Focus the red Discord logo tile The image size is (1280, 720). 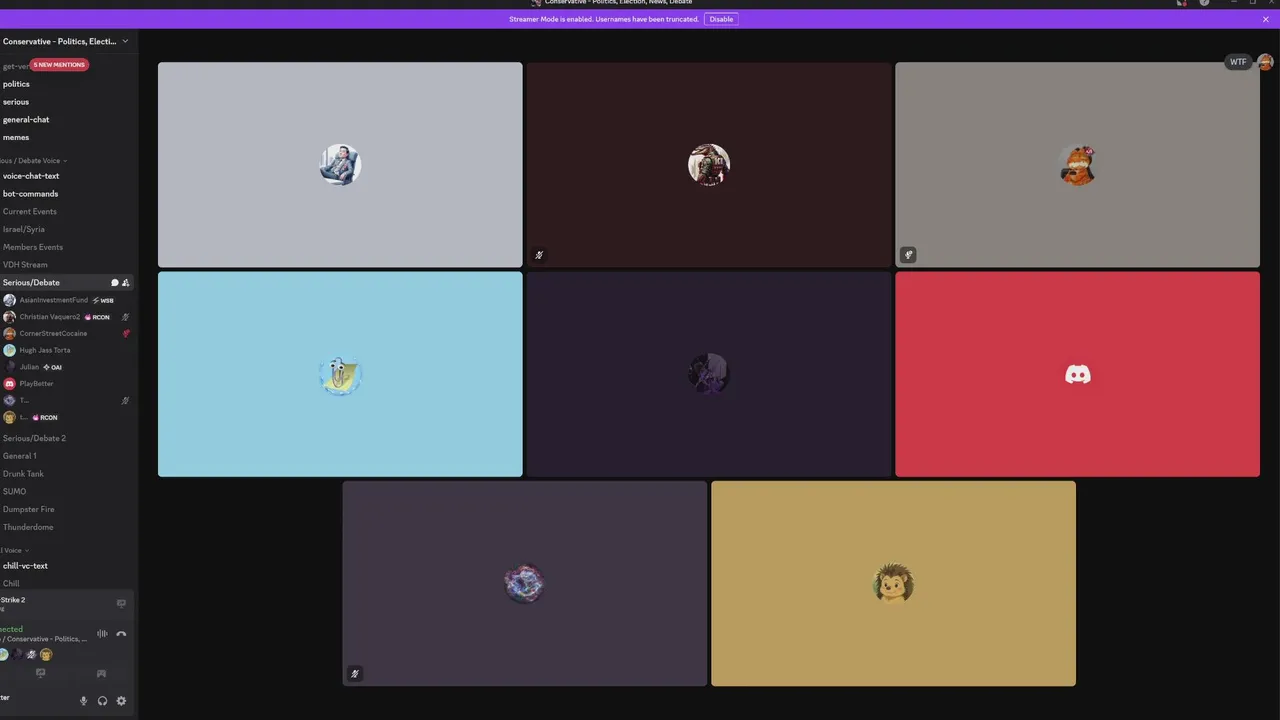[x=1077, y=374]
